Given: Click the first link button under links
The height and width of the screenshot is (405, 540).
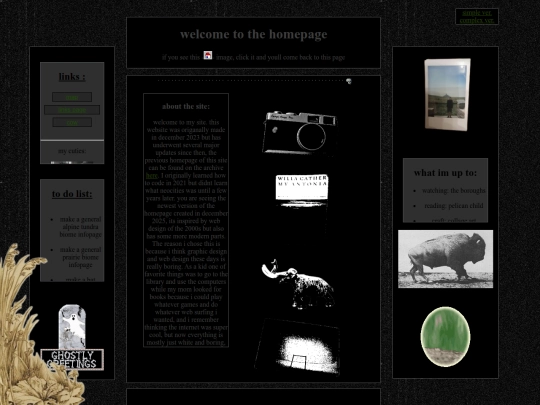Looking at the screenshot, I should coord(72,97).
